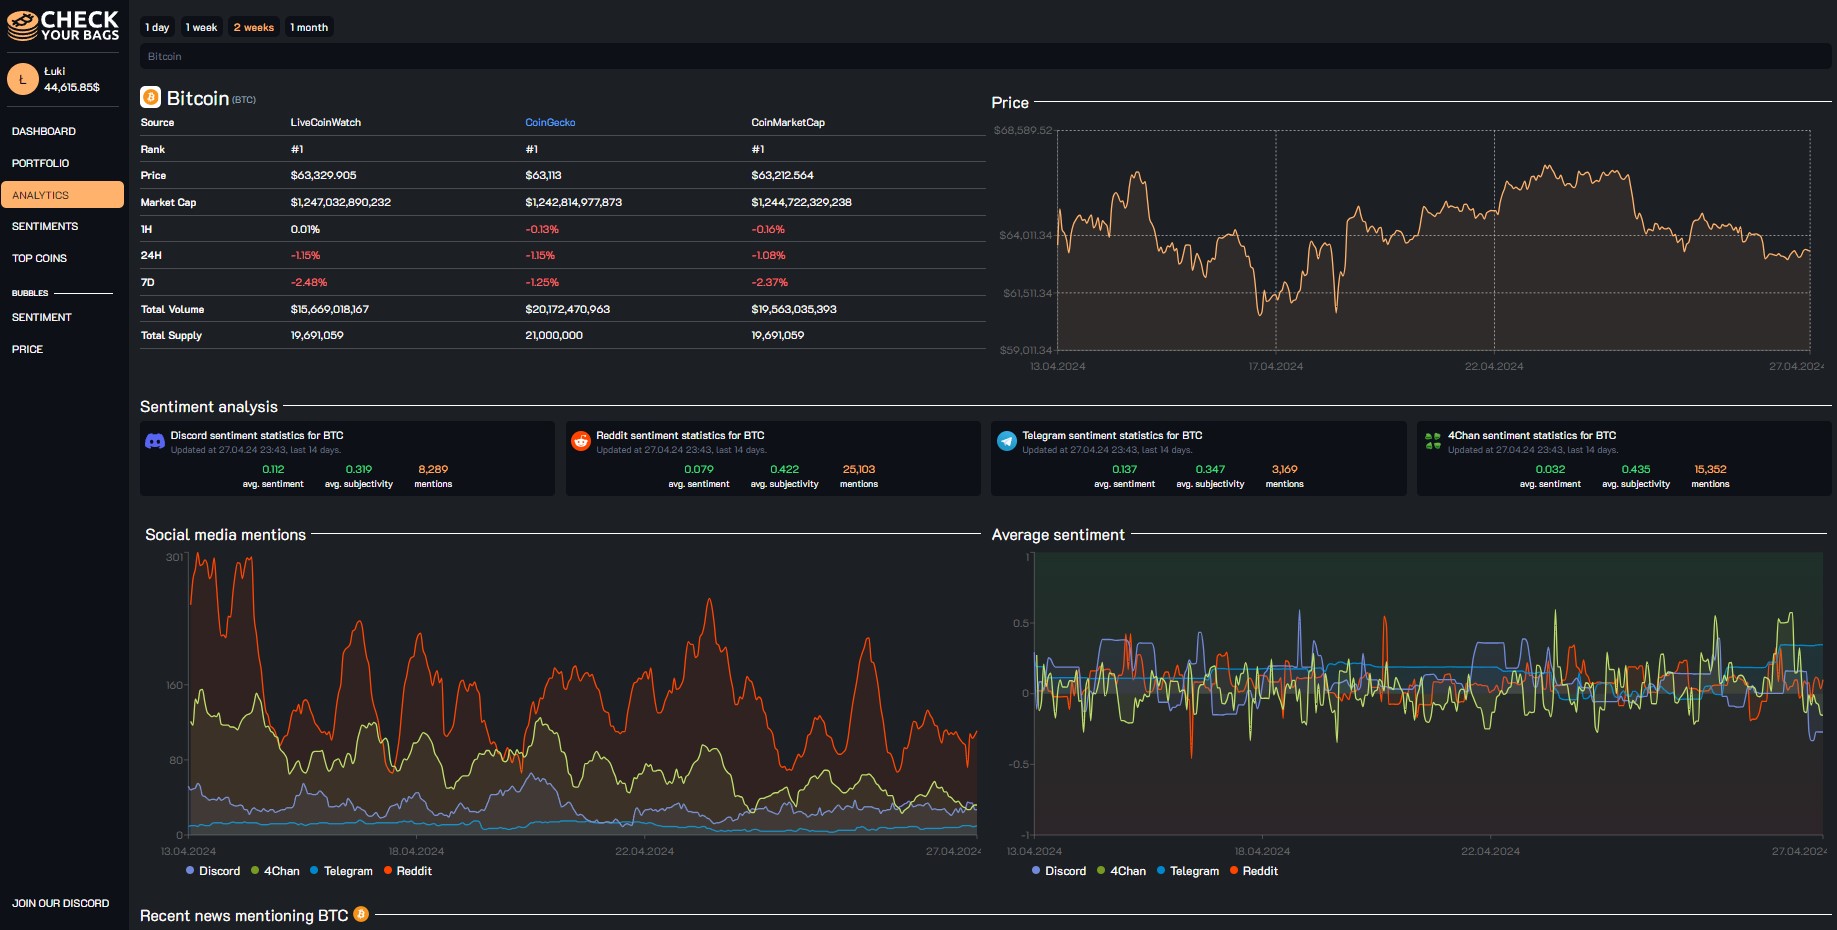Click the LiveCoinWatch price $63,329.905

pos(323,175)
